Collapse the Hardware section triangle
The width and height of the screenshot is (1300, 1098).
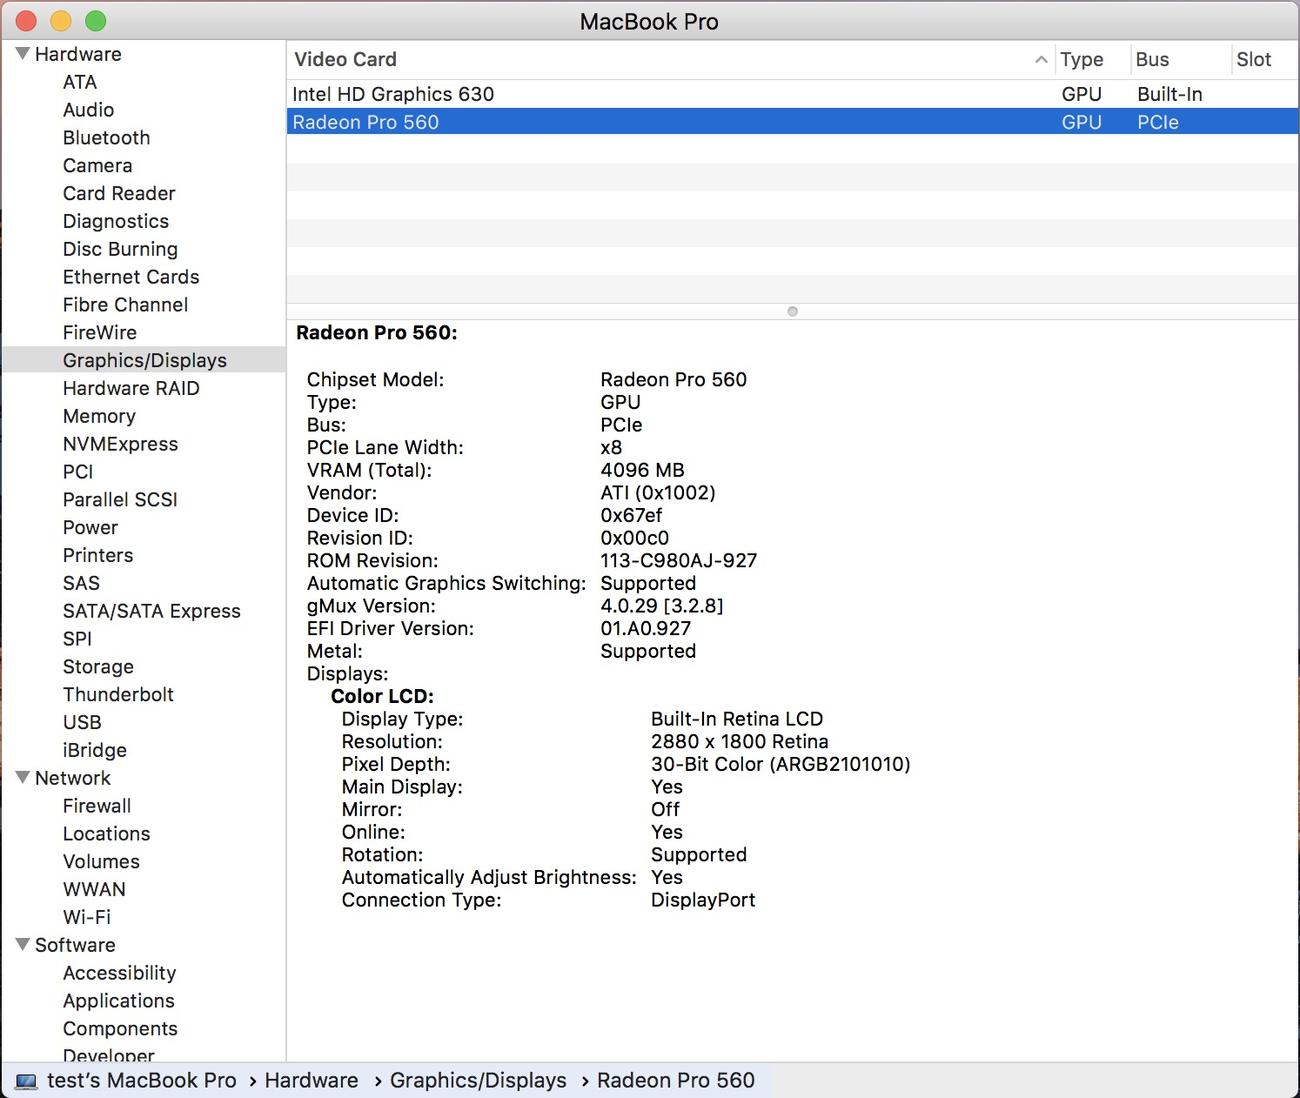(22, 54)
